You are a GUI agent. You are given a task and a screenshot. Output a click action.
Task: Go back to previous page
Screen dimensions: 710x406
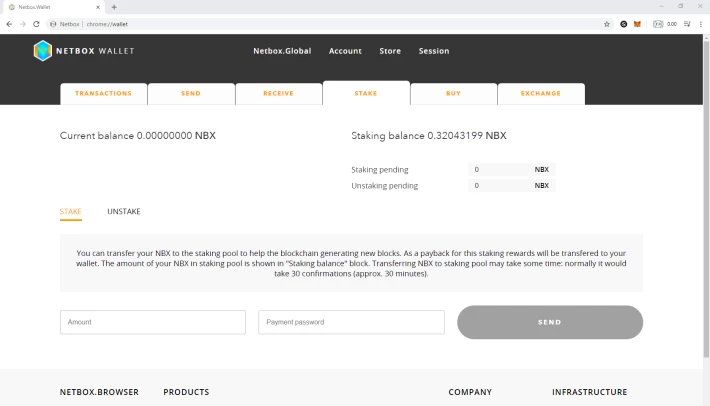(x=9, y=24)
